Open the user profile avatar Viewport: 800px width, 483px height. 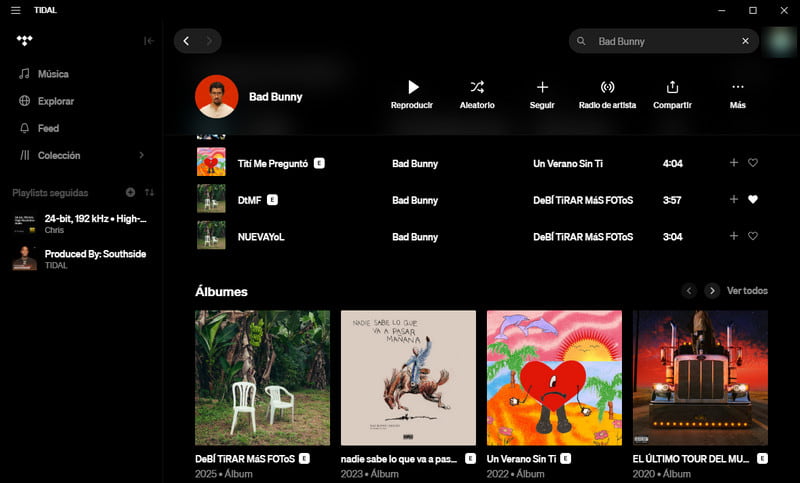780,41
